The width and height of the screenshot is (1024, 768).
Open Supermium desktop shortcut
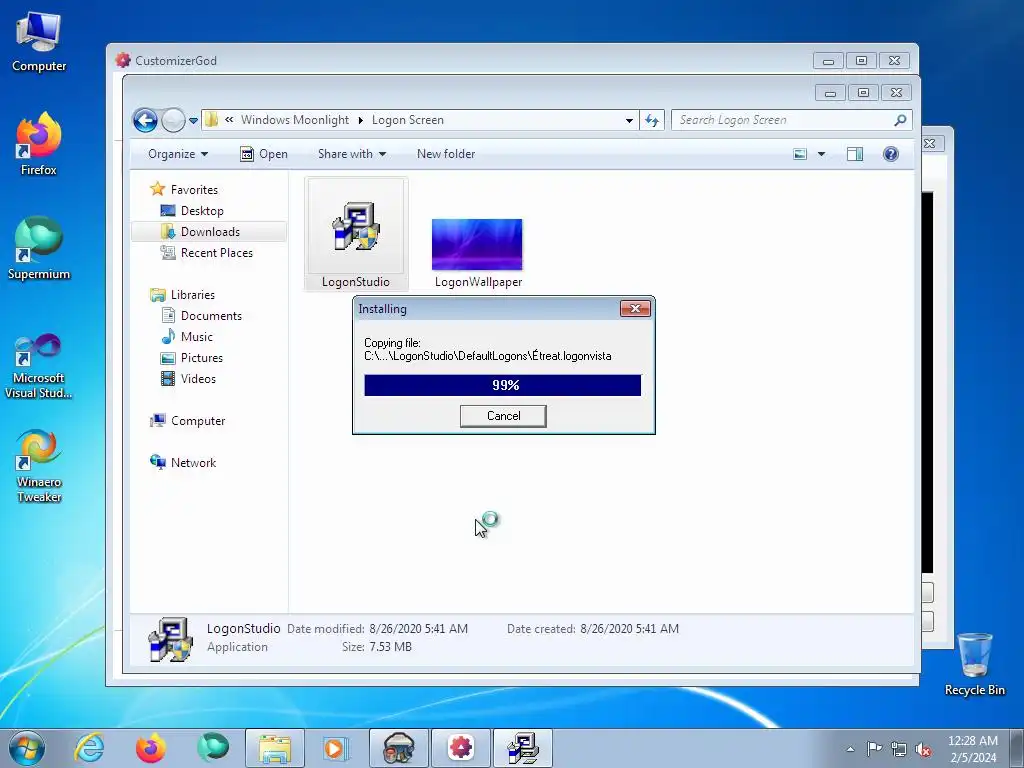[x=39, y=249]
